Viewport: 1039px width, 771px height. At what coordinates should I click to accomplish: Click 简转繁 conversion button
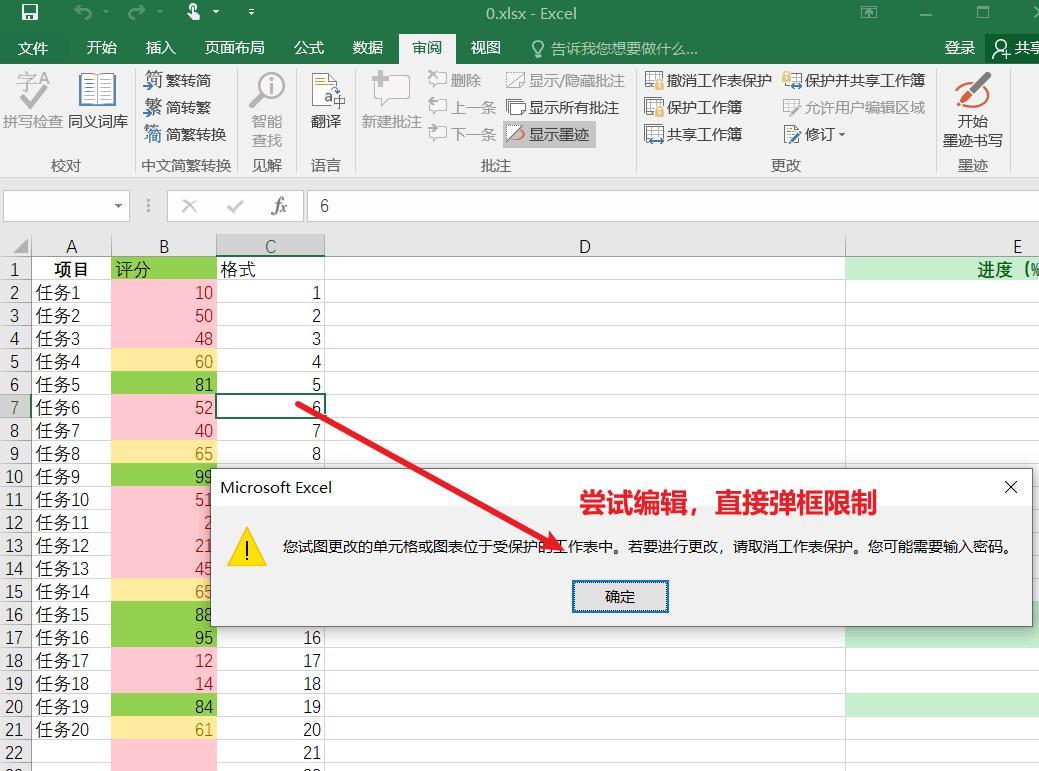(178, 107)
